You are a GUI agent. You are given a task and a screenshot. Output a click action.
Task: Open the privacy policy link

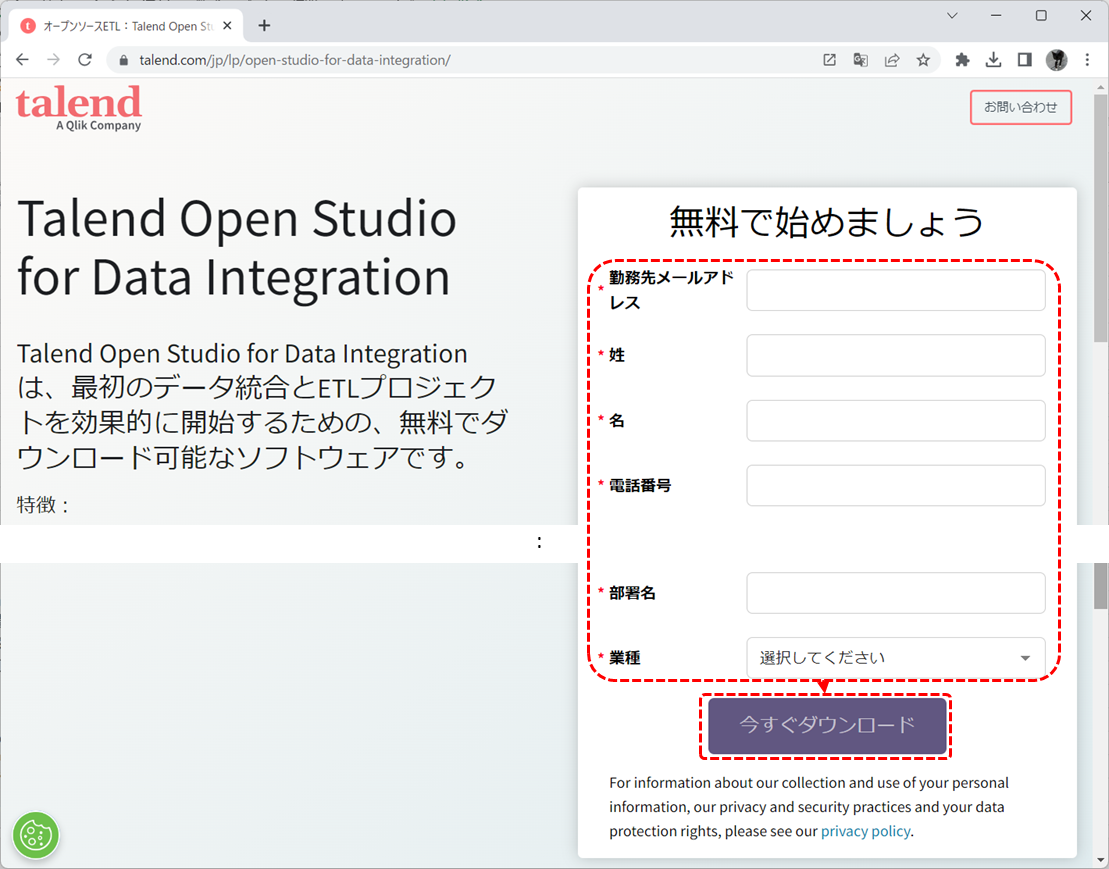click(x=865, y=831)
